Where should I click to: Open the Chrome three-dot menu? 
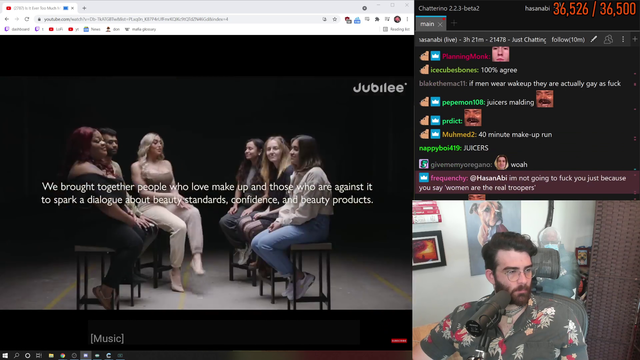click(x=407, y=19)
